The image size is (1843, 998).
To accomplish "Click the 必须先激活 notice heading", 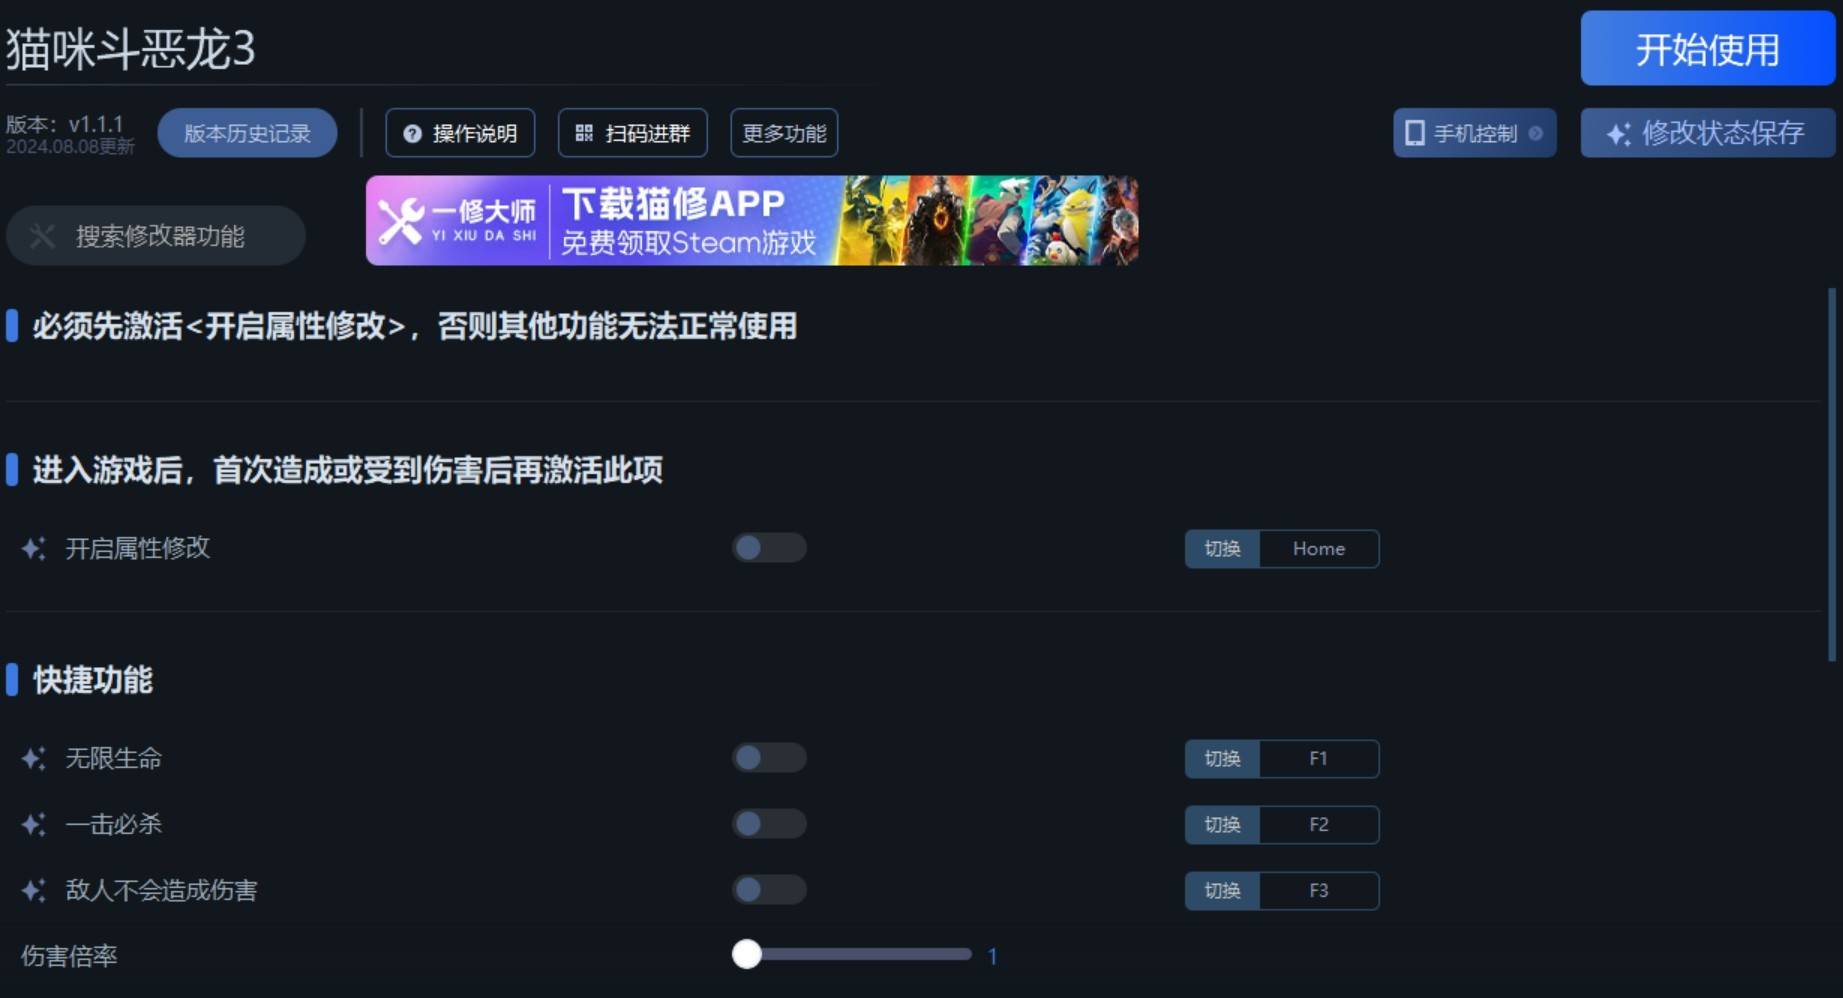I will (x=414, y=326).
